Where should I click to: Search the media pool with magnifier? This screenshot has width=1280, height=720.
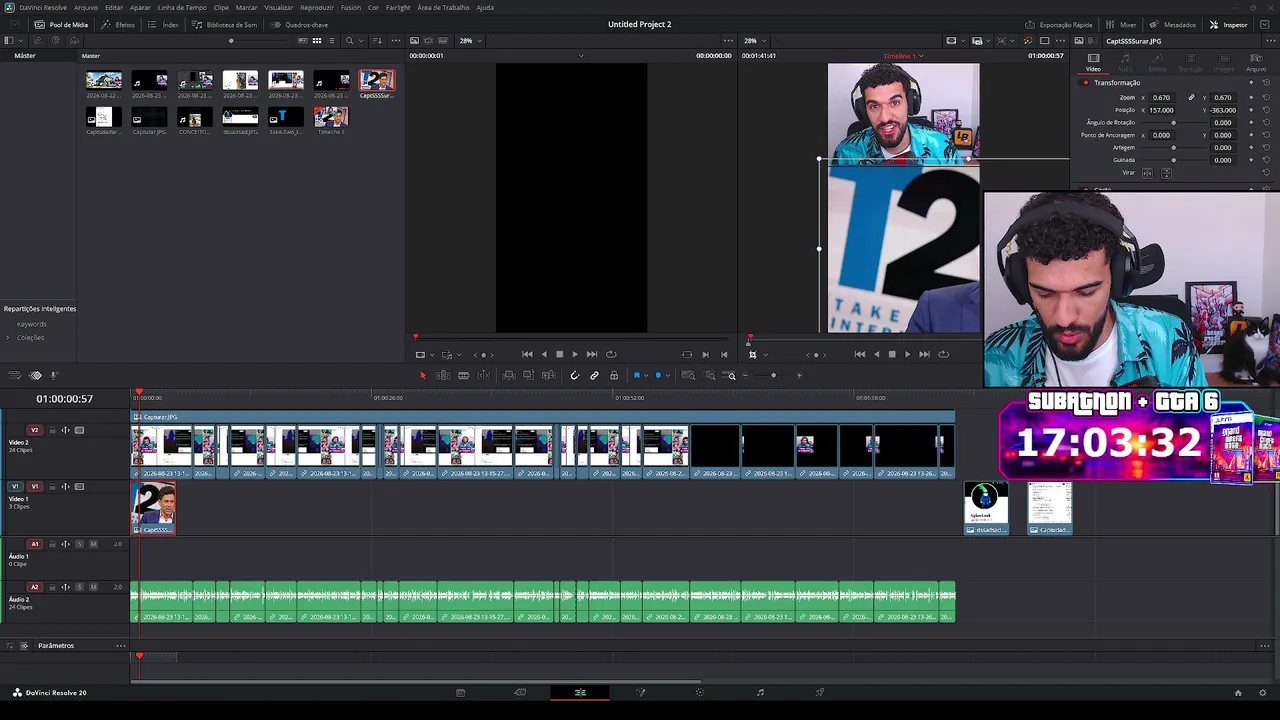[349, 41]
